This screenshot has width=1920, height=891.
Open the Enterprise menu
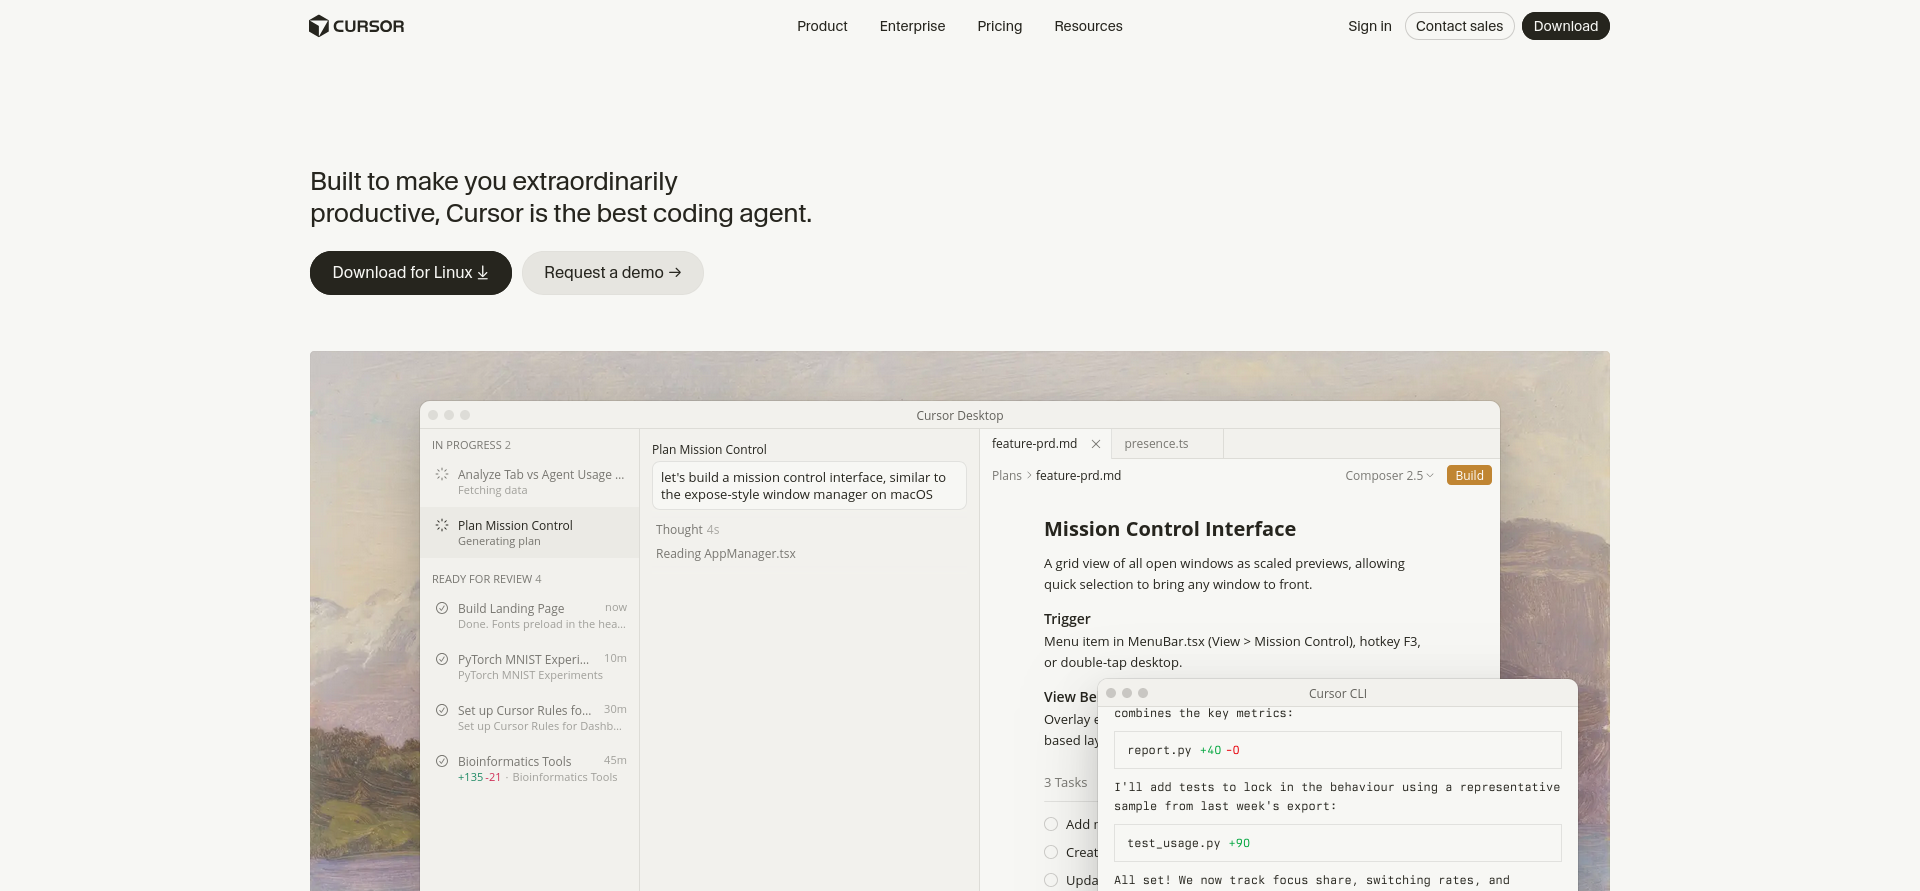[912, 26]
